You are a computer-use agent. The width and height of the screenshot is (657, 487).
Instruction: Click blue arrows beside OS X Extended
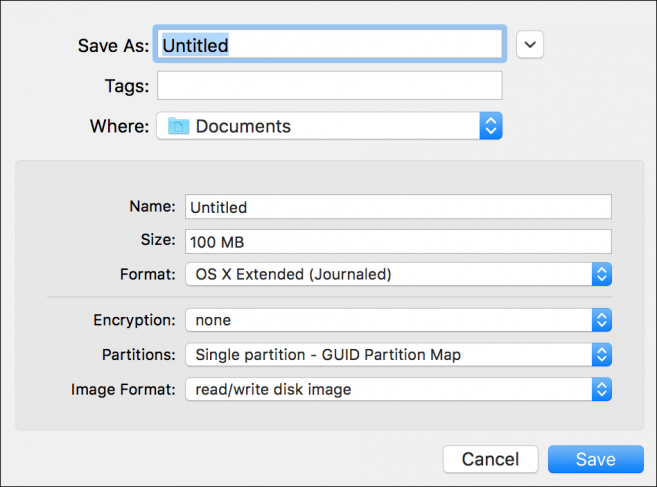click(x=601, y=274)
